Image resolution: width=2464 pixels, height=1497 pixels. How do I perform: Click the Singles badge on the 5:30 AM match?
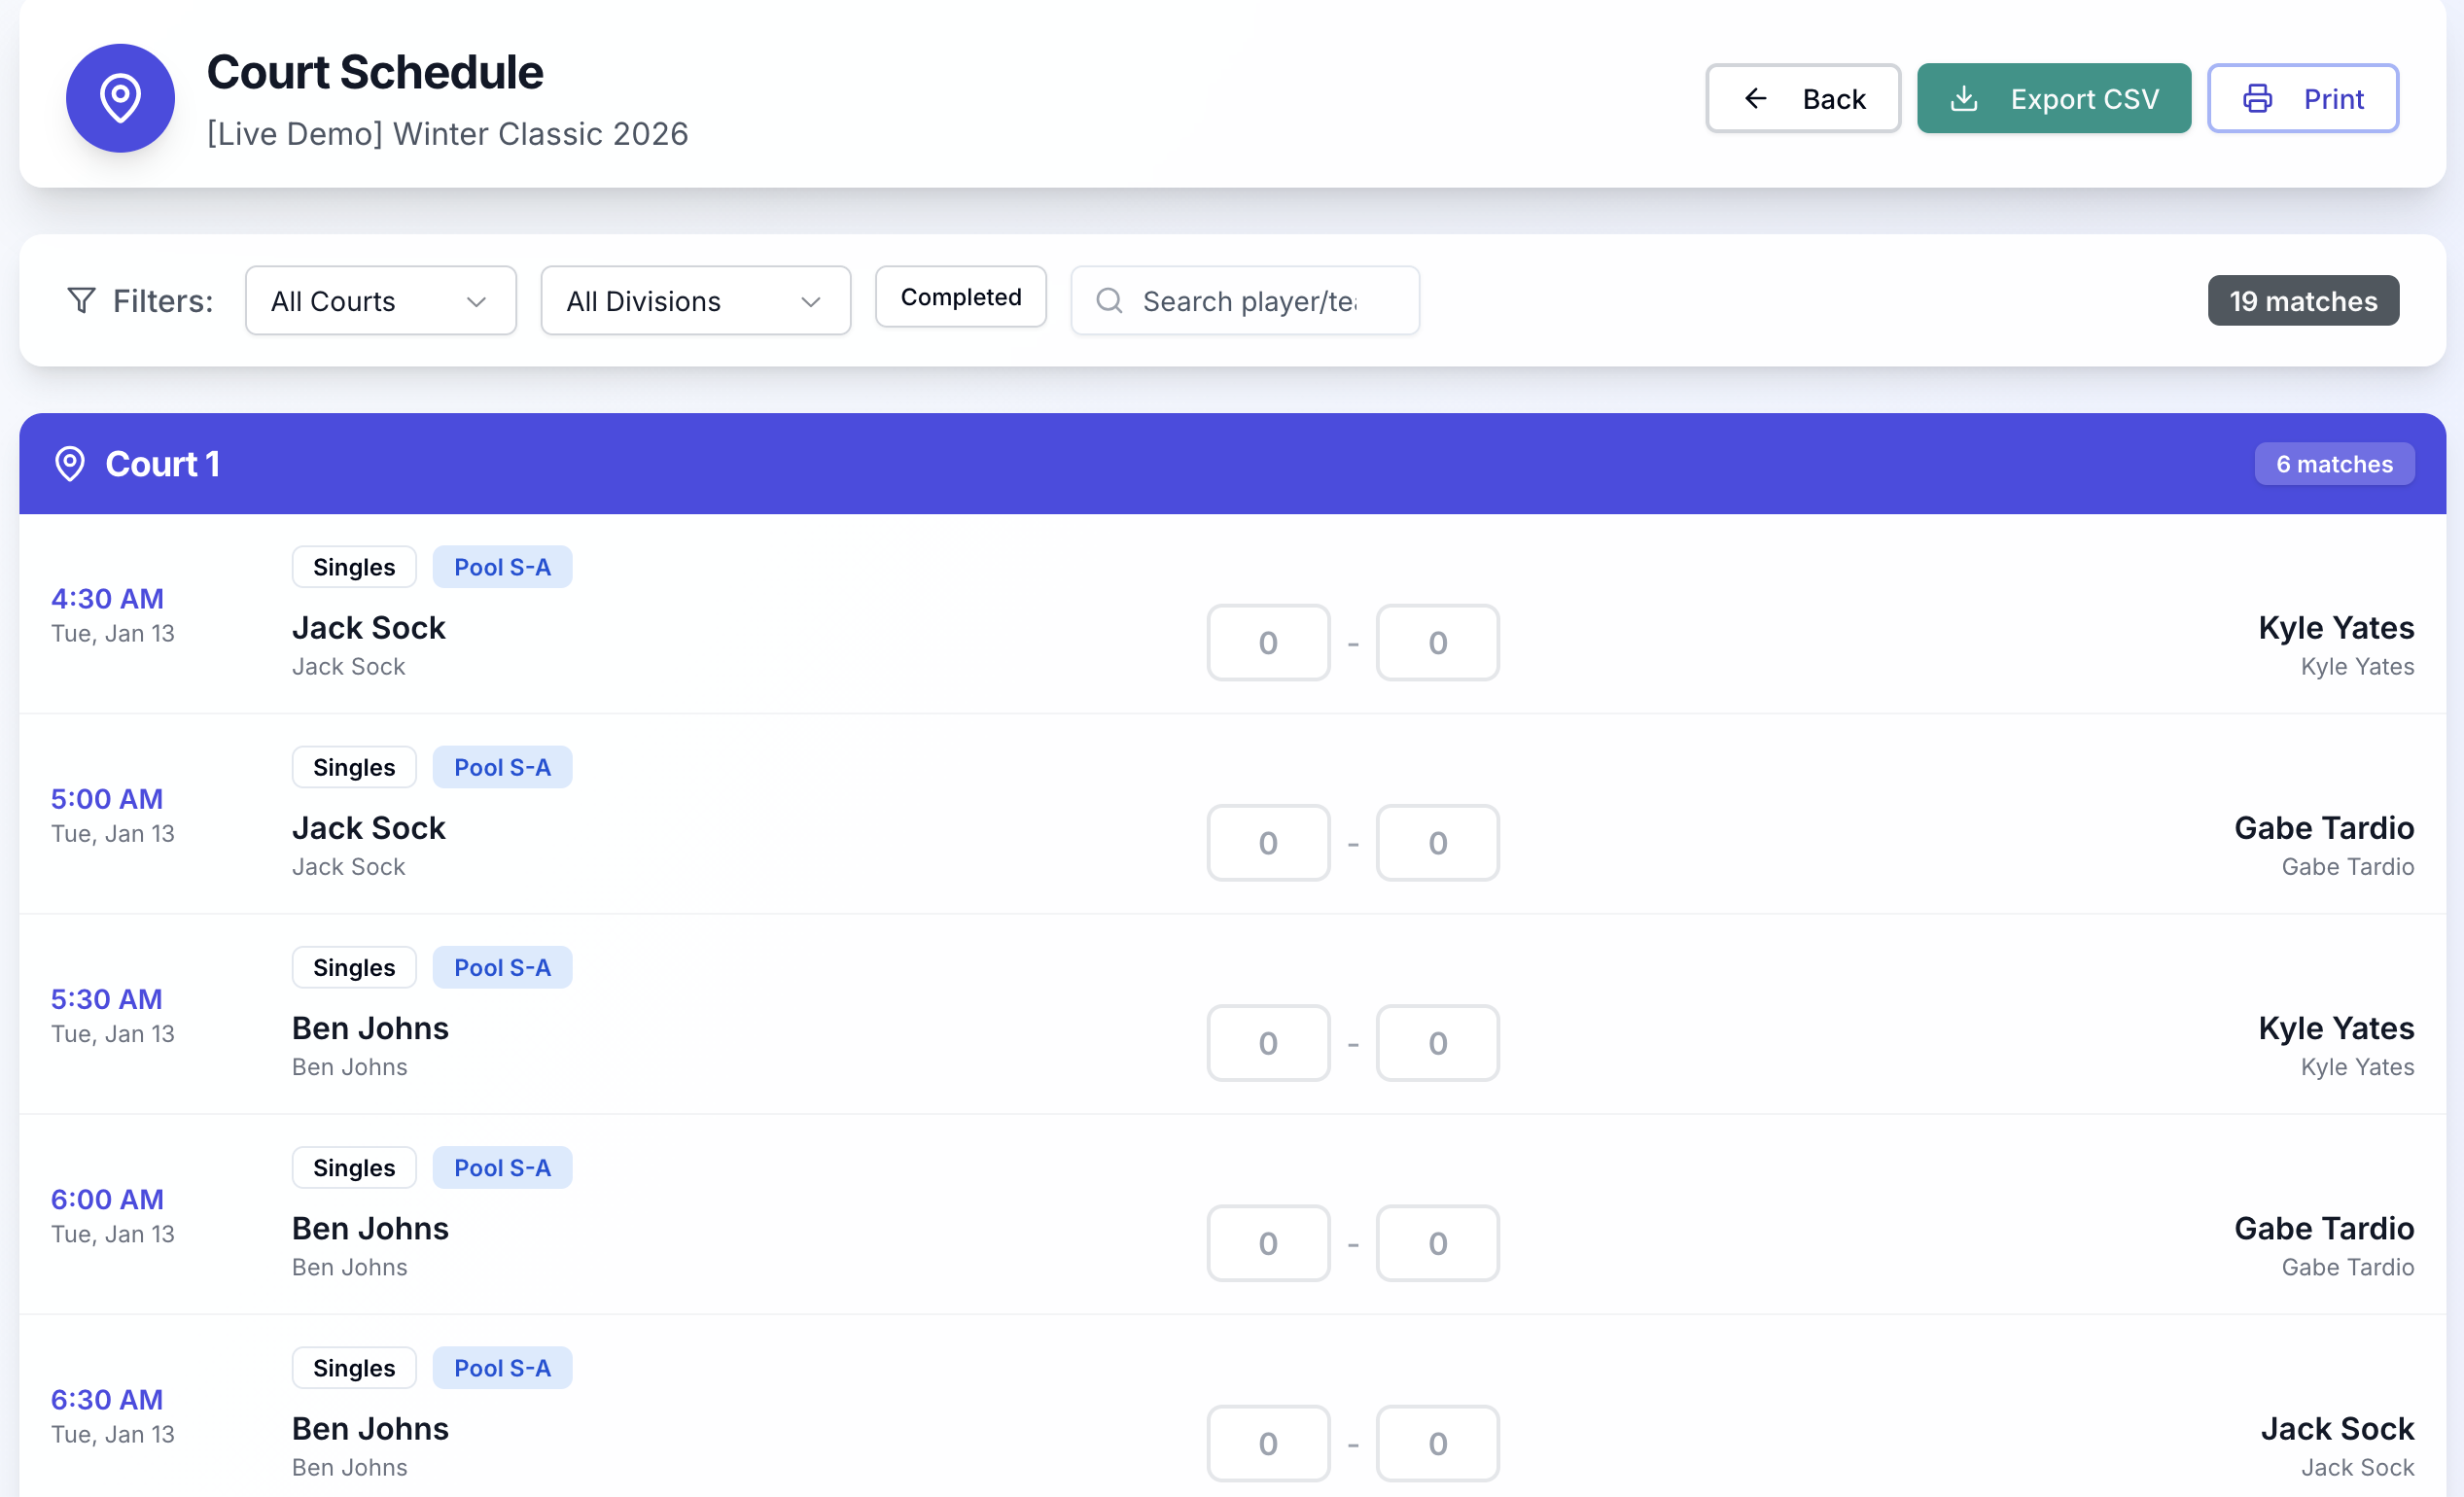pyautogui.click(x=353, y=967)
